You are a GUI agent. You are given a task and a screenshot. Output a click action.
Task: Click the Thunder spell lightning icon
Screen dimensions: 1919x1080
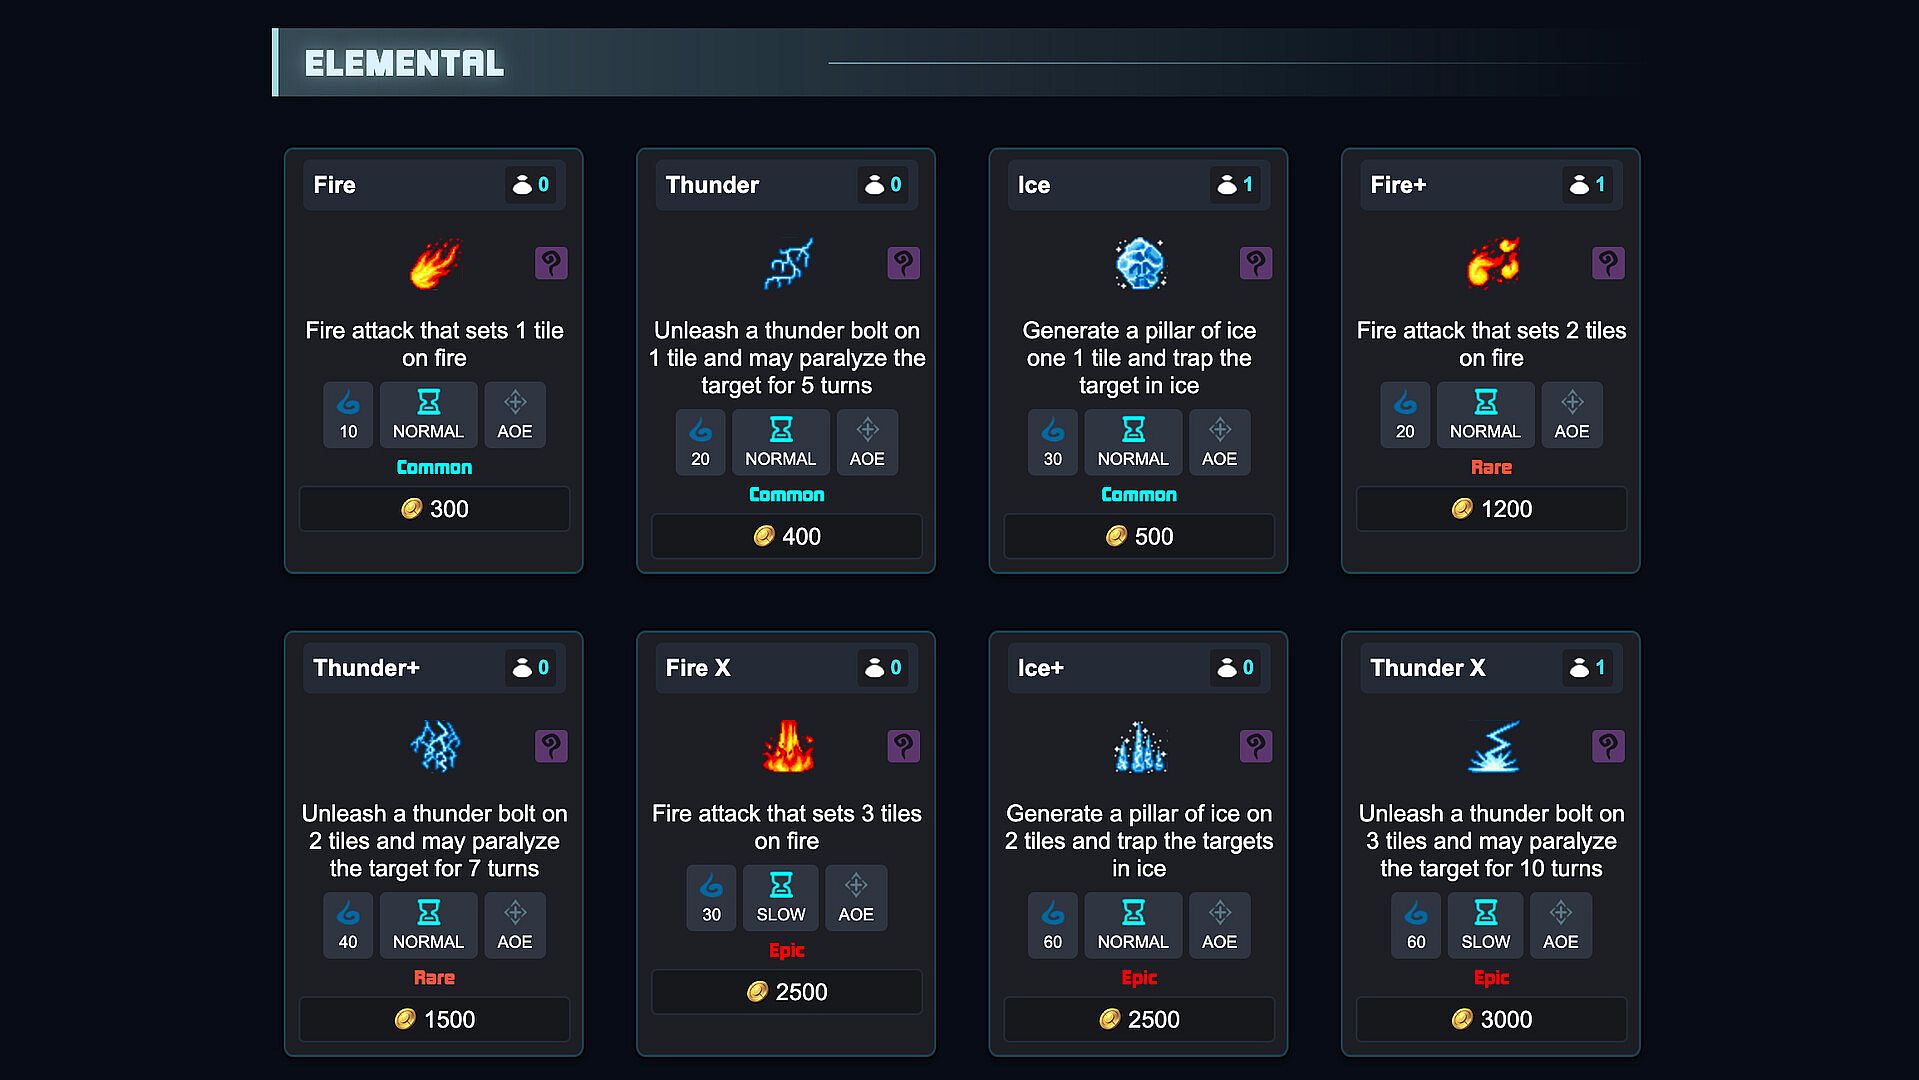click(787, 264)
